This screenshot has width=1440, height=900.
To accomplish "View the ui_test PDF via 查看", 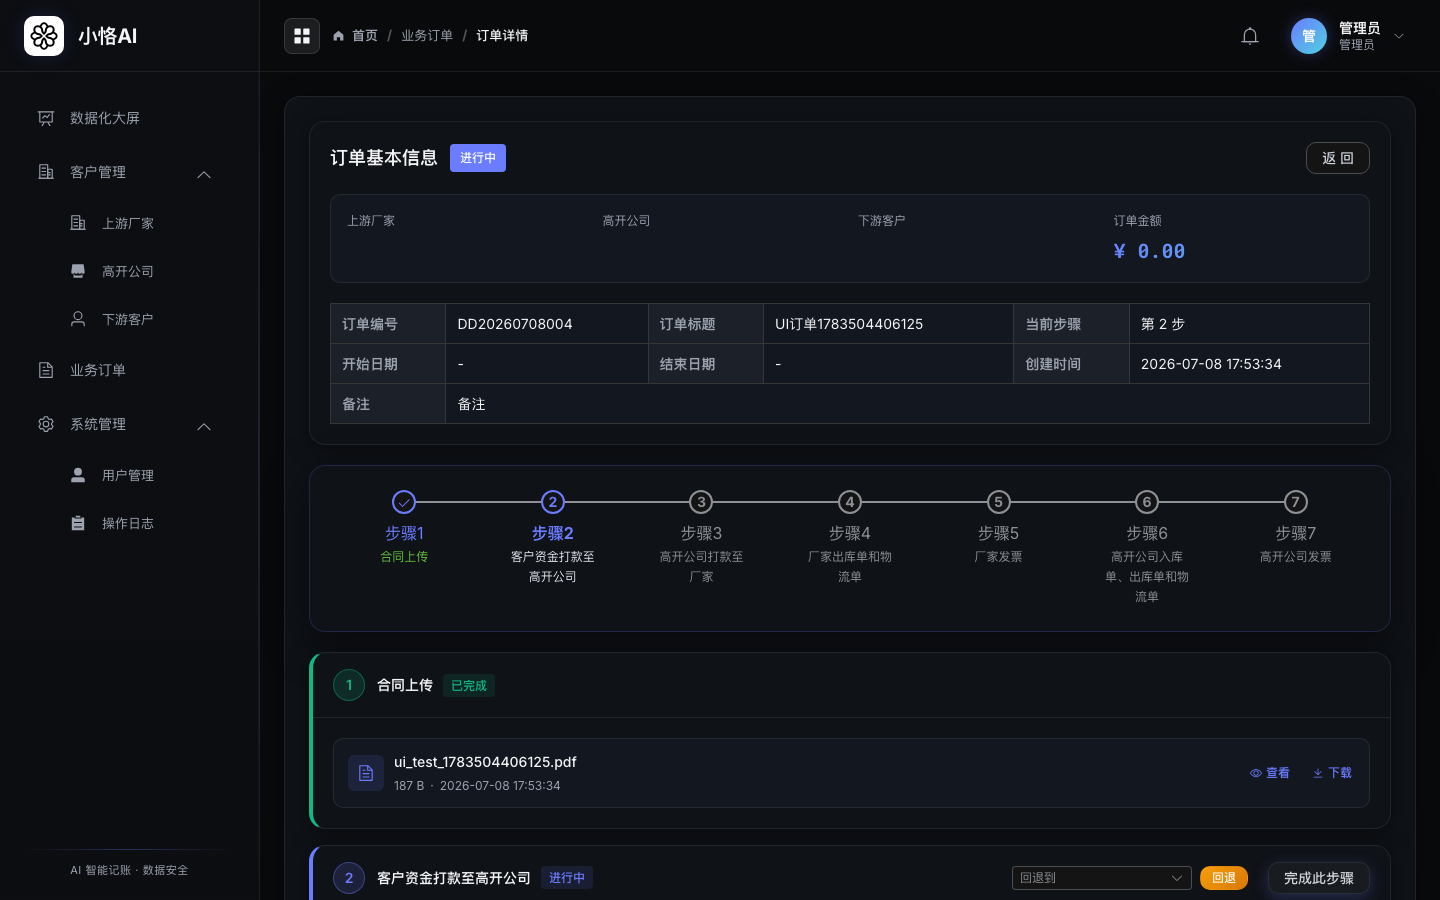I will tap(1270, 773).
